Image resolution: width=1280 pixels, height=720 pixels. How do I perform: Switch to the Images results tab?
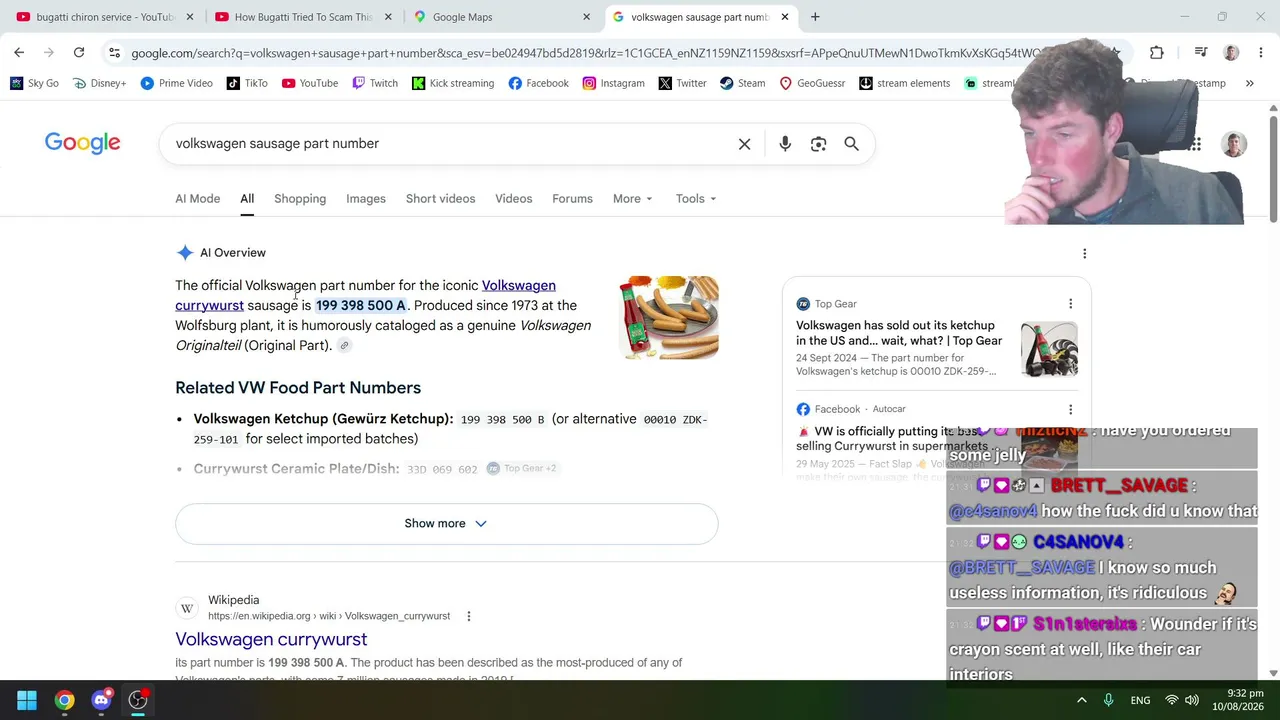click(366, 199)
